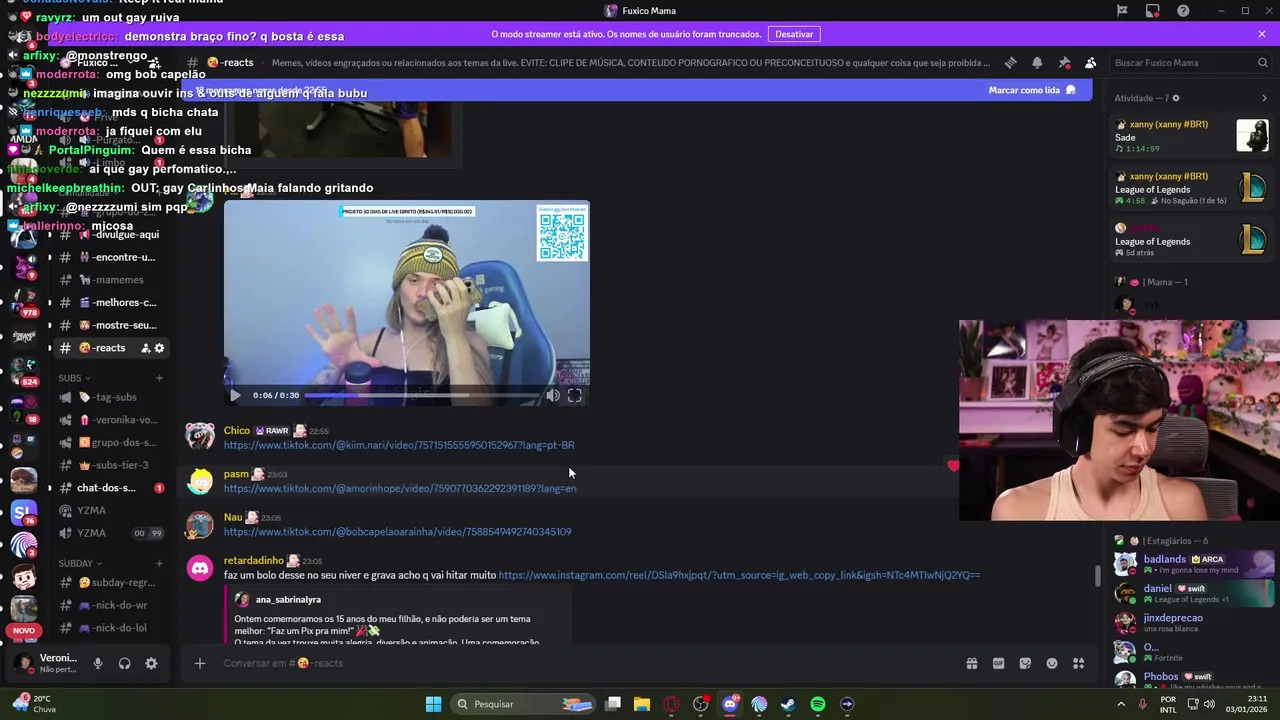Open the chat-dos-s channel
1280x720 pixels.
(110, 488)
